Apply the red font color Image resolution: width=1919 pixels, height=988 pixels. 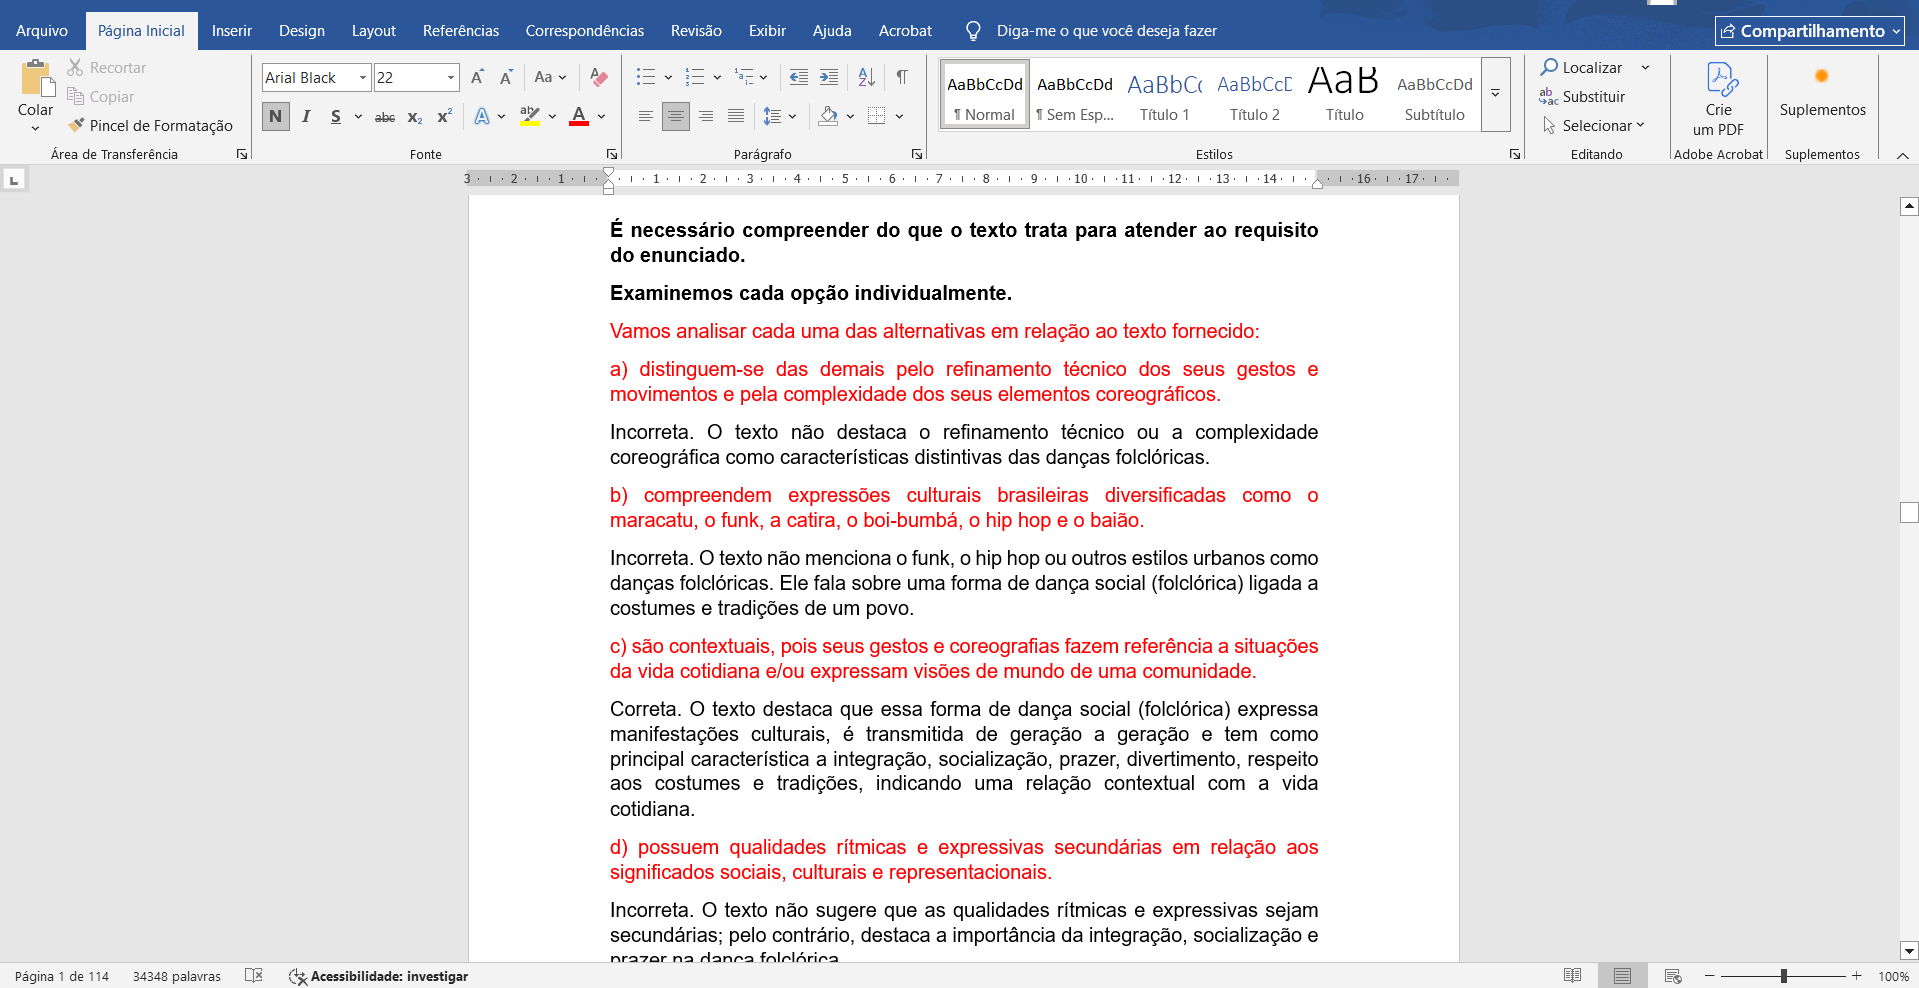click(x=579, y=116)
